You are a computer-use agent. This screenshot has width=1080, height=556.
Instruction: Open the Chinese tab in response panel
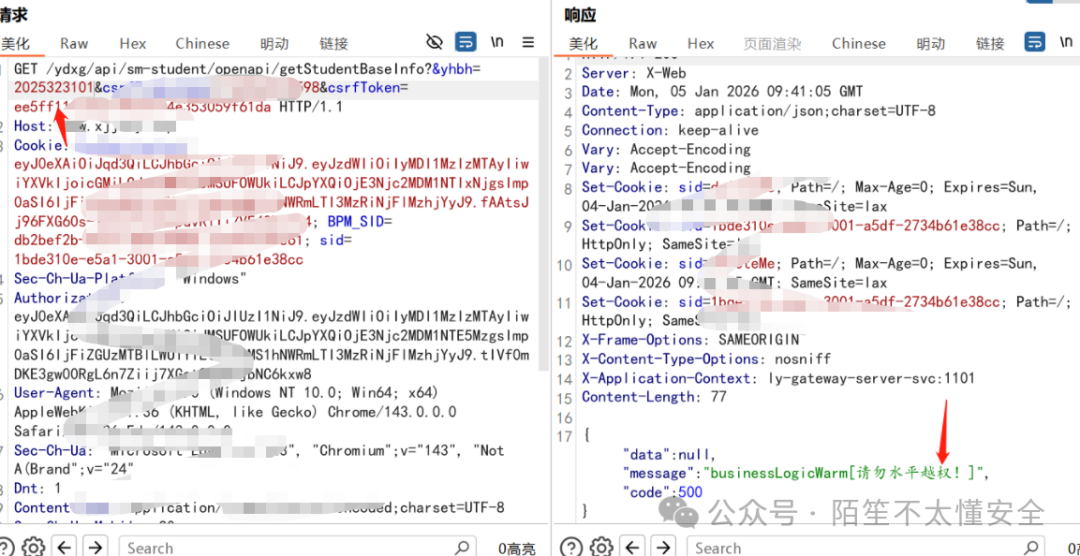[x=858, y=43]
